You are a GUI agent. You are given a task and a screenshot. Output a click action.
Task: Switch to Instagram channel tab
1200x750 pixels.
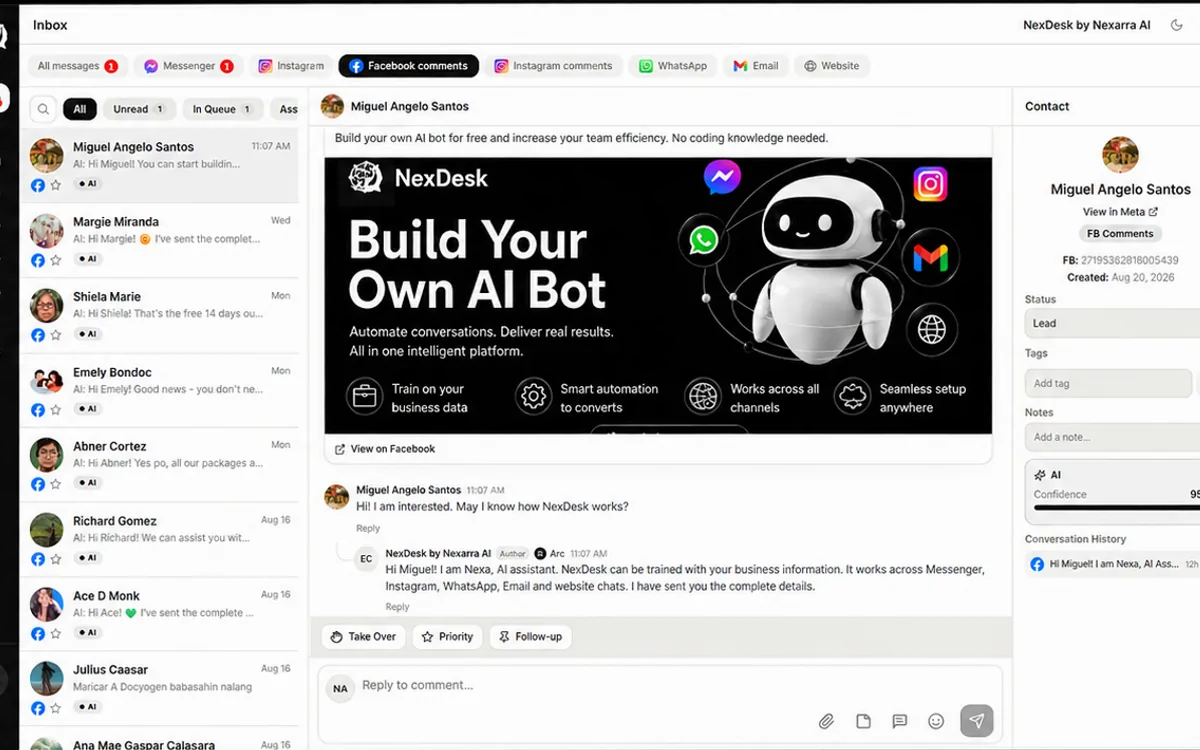coord(291,66)
